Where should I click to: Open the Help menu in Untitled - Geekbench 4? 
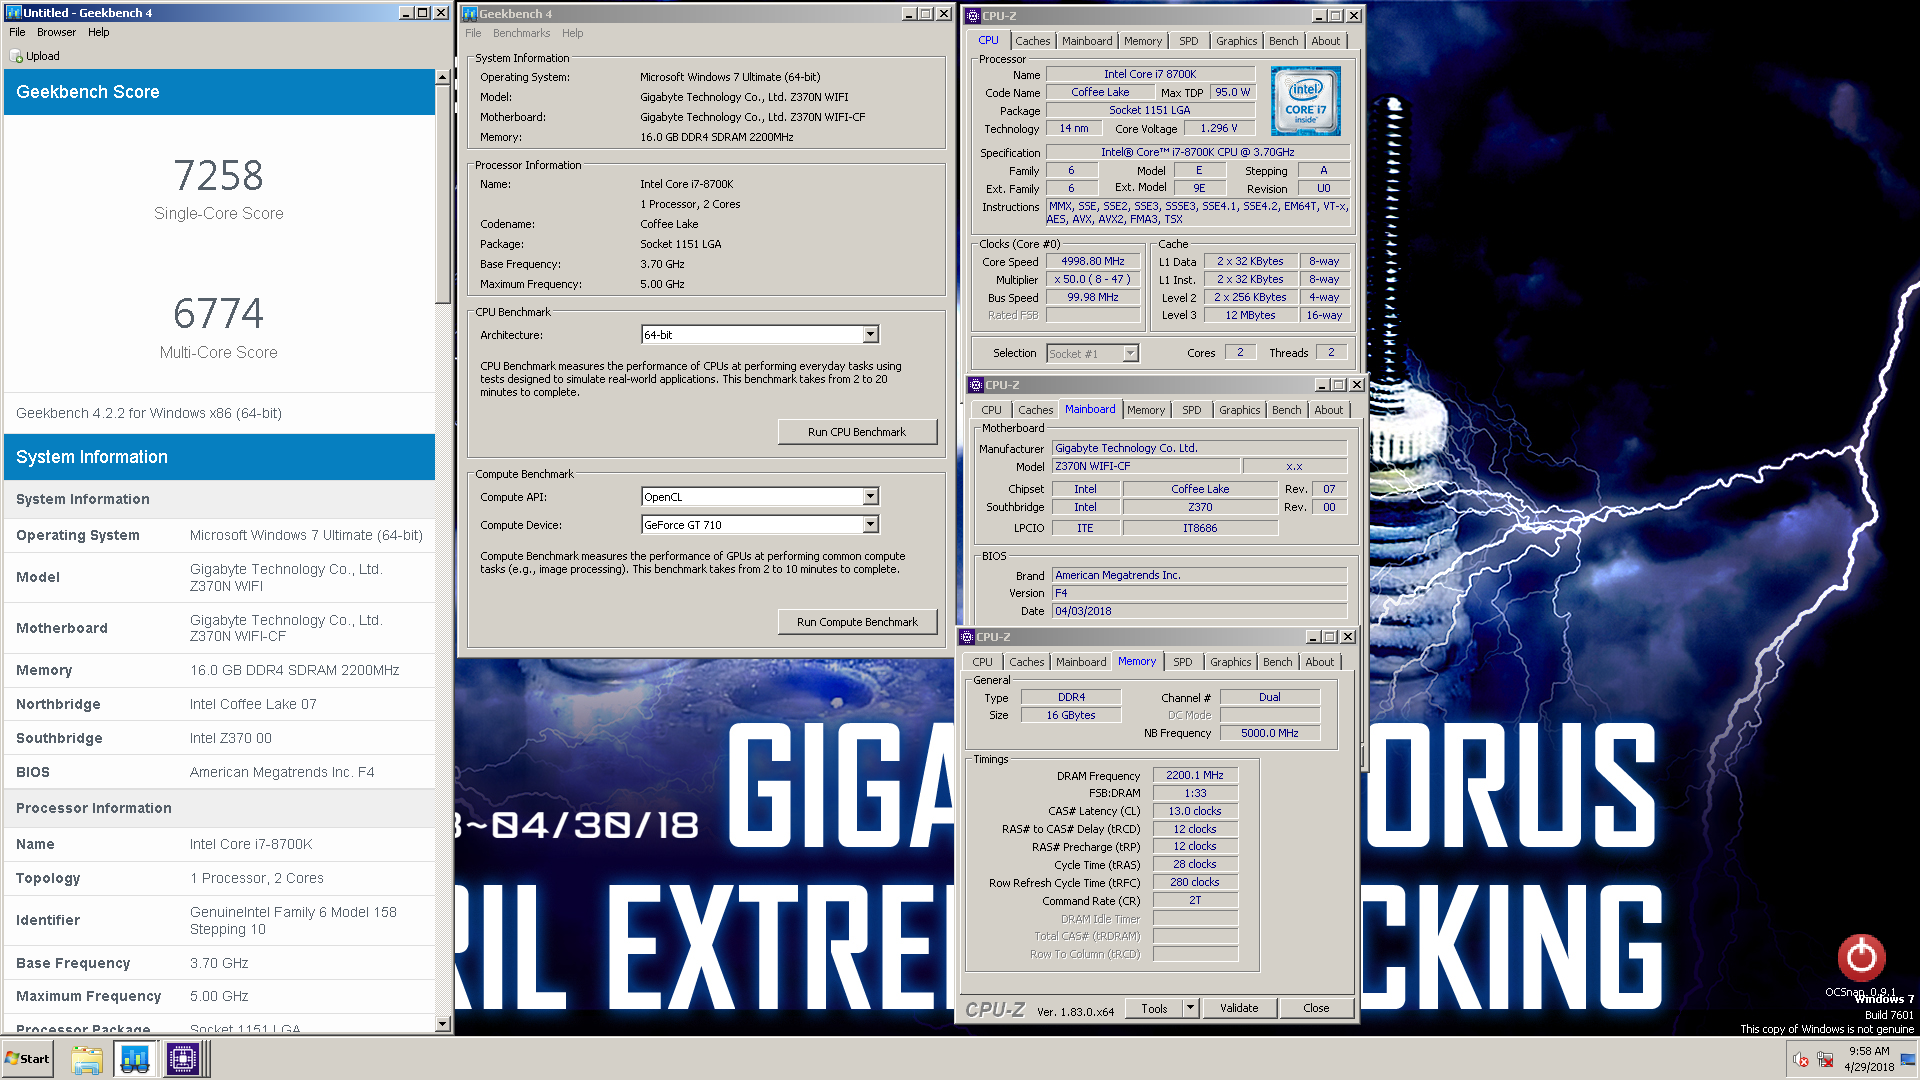tap(98, 32)
